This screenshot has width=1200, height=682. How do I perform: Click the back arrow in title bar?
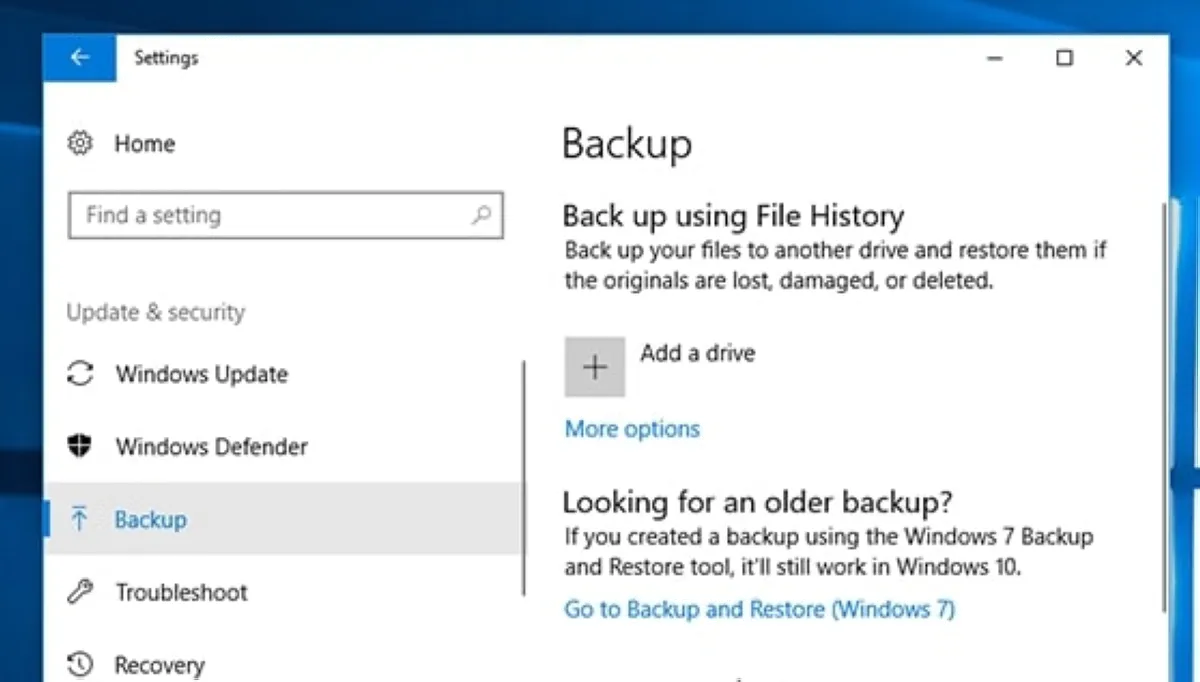pos(79,58)
